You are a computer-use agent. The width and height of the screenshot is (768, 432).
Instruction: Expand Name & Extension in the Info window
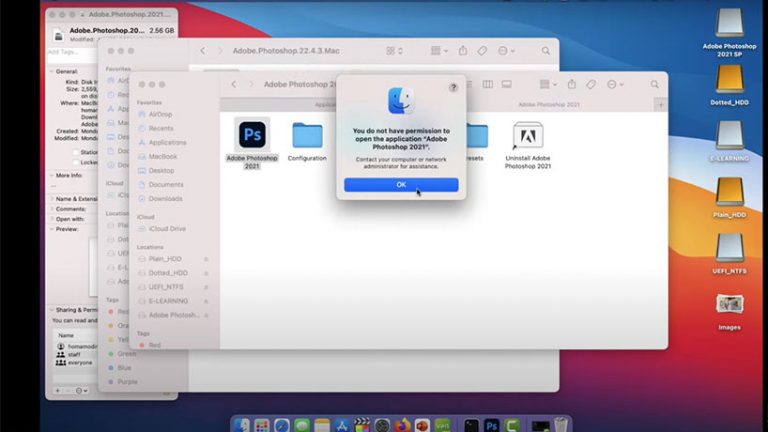point(51,199)
